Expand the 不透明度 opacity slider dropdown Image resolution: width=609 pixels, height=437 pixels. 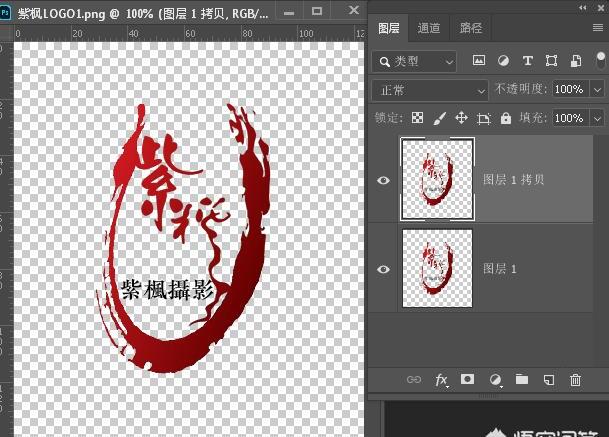pyautogui.click(x=598, y=90)
